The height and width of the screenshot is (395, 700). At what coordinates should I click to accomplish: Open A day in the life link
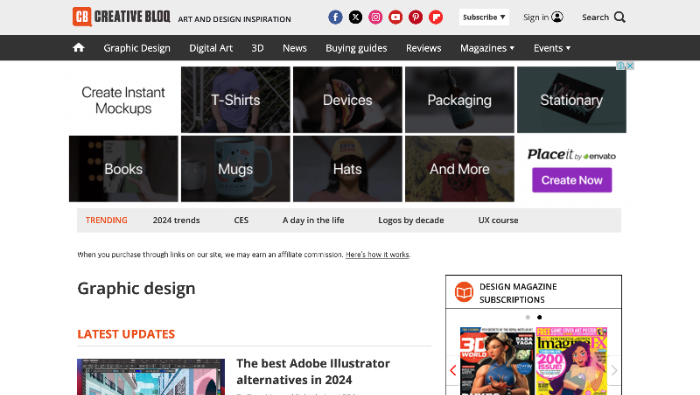(313, 220)
